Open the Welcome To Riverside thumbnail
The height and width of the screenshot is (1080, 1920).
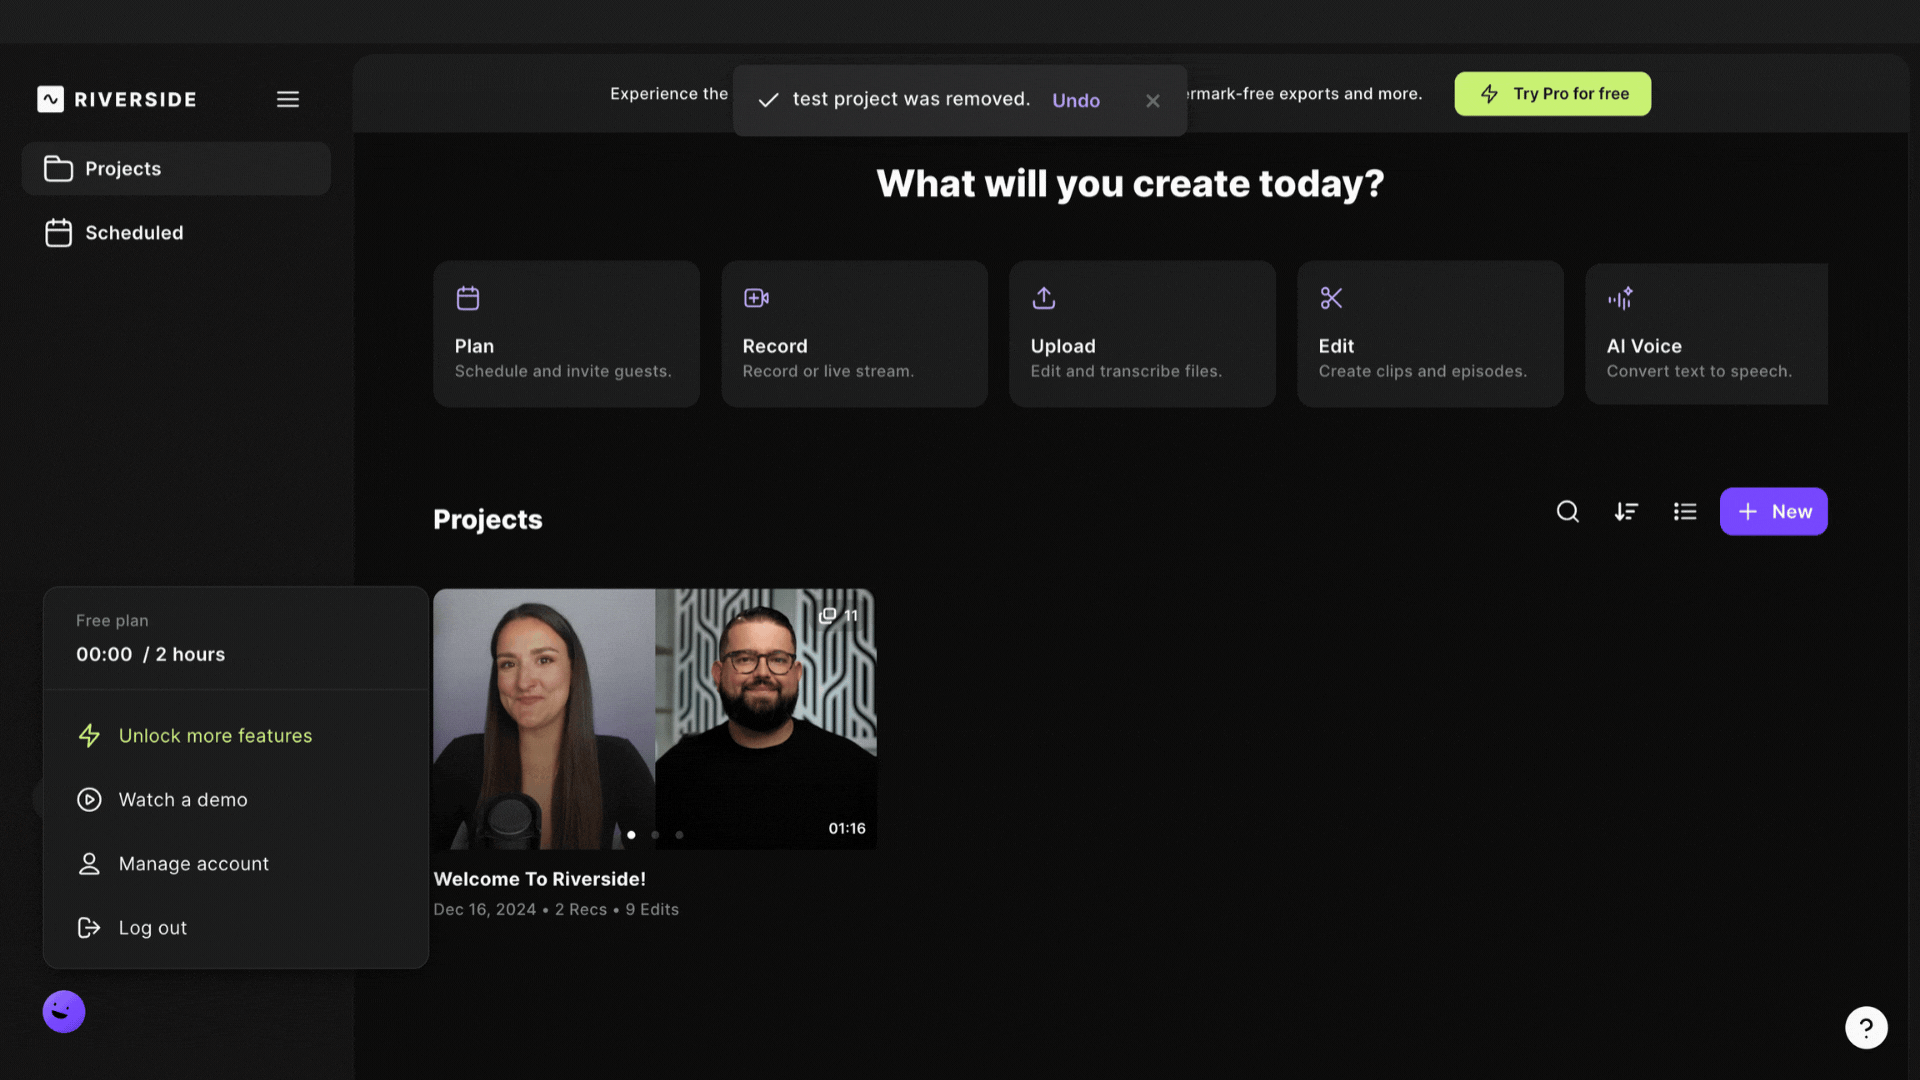(x=655, y=719)
